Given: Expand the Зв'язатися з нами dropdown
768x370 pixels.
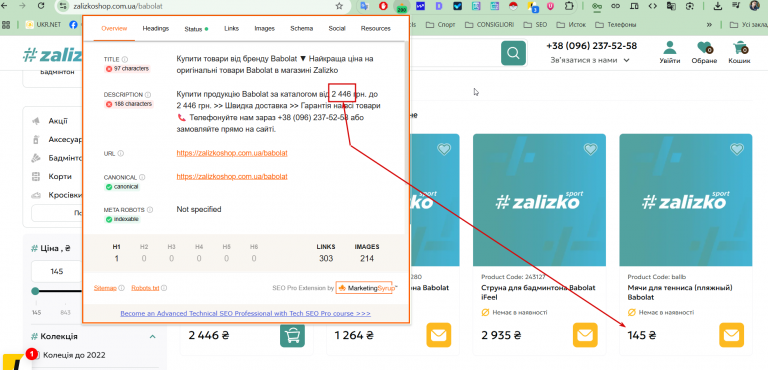Looking at the screenshot, I should click(590, 60).
